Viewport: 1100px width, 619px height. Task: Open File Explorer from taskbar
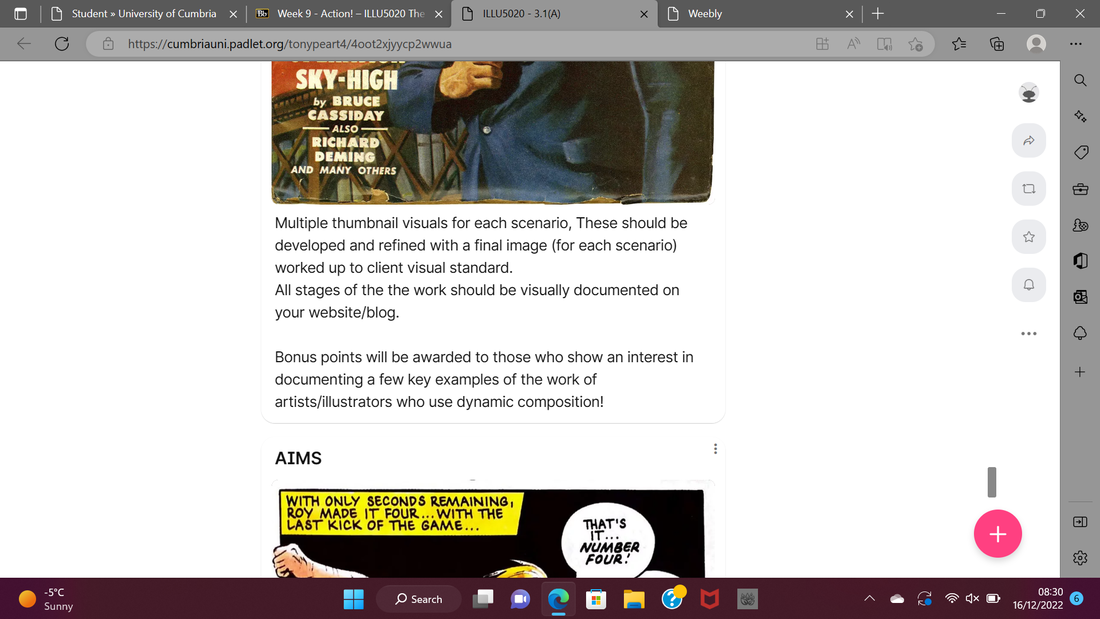[633, 599]
